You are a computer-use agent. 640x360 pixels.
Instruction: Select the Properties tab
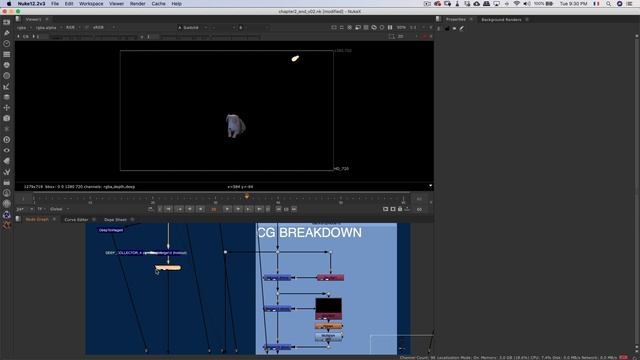tap(456, 20)
